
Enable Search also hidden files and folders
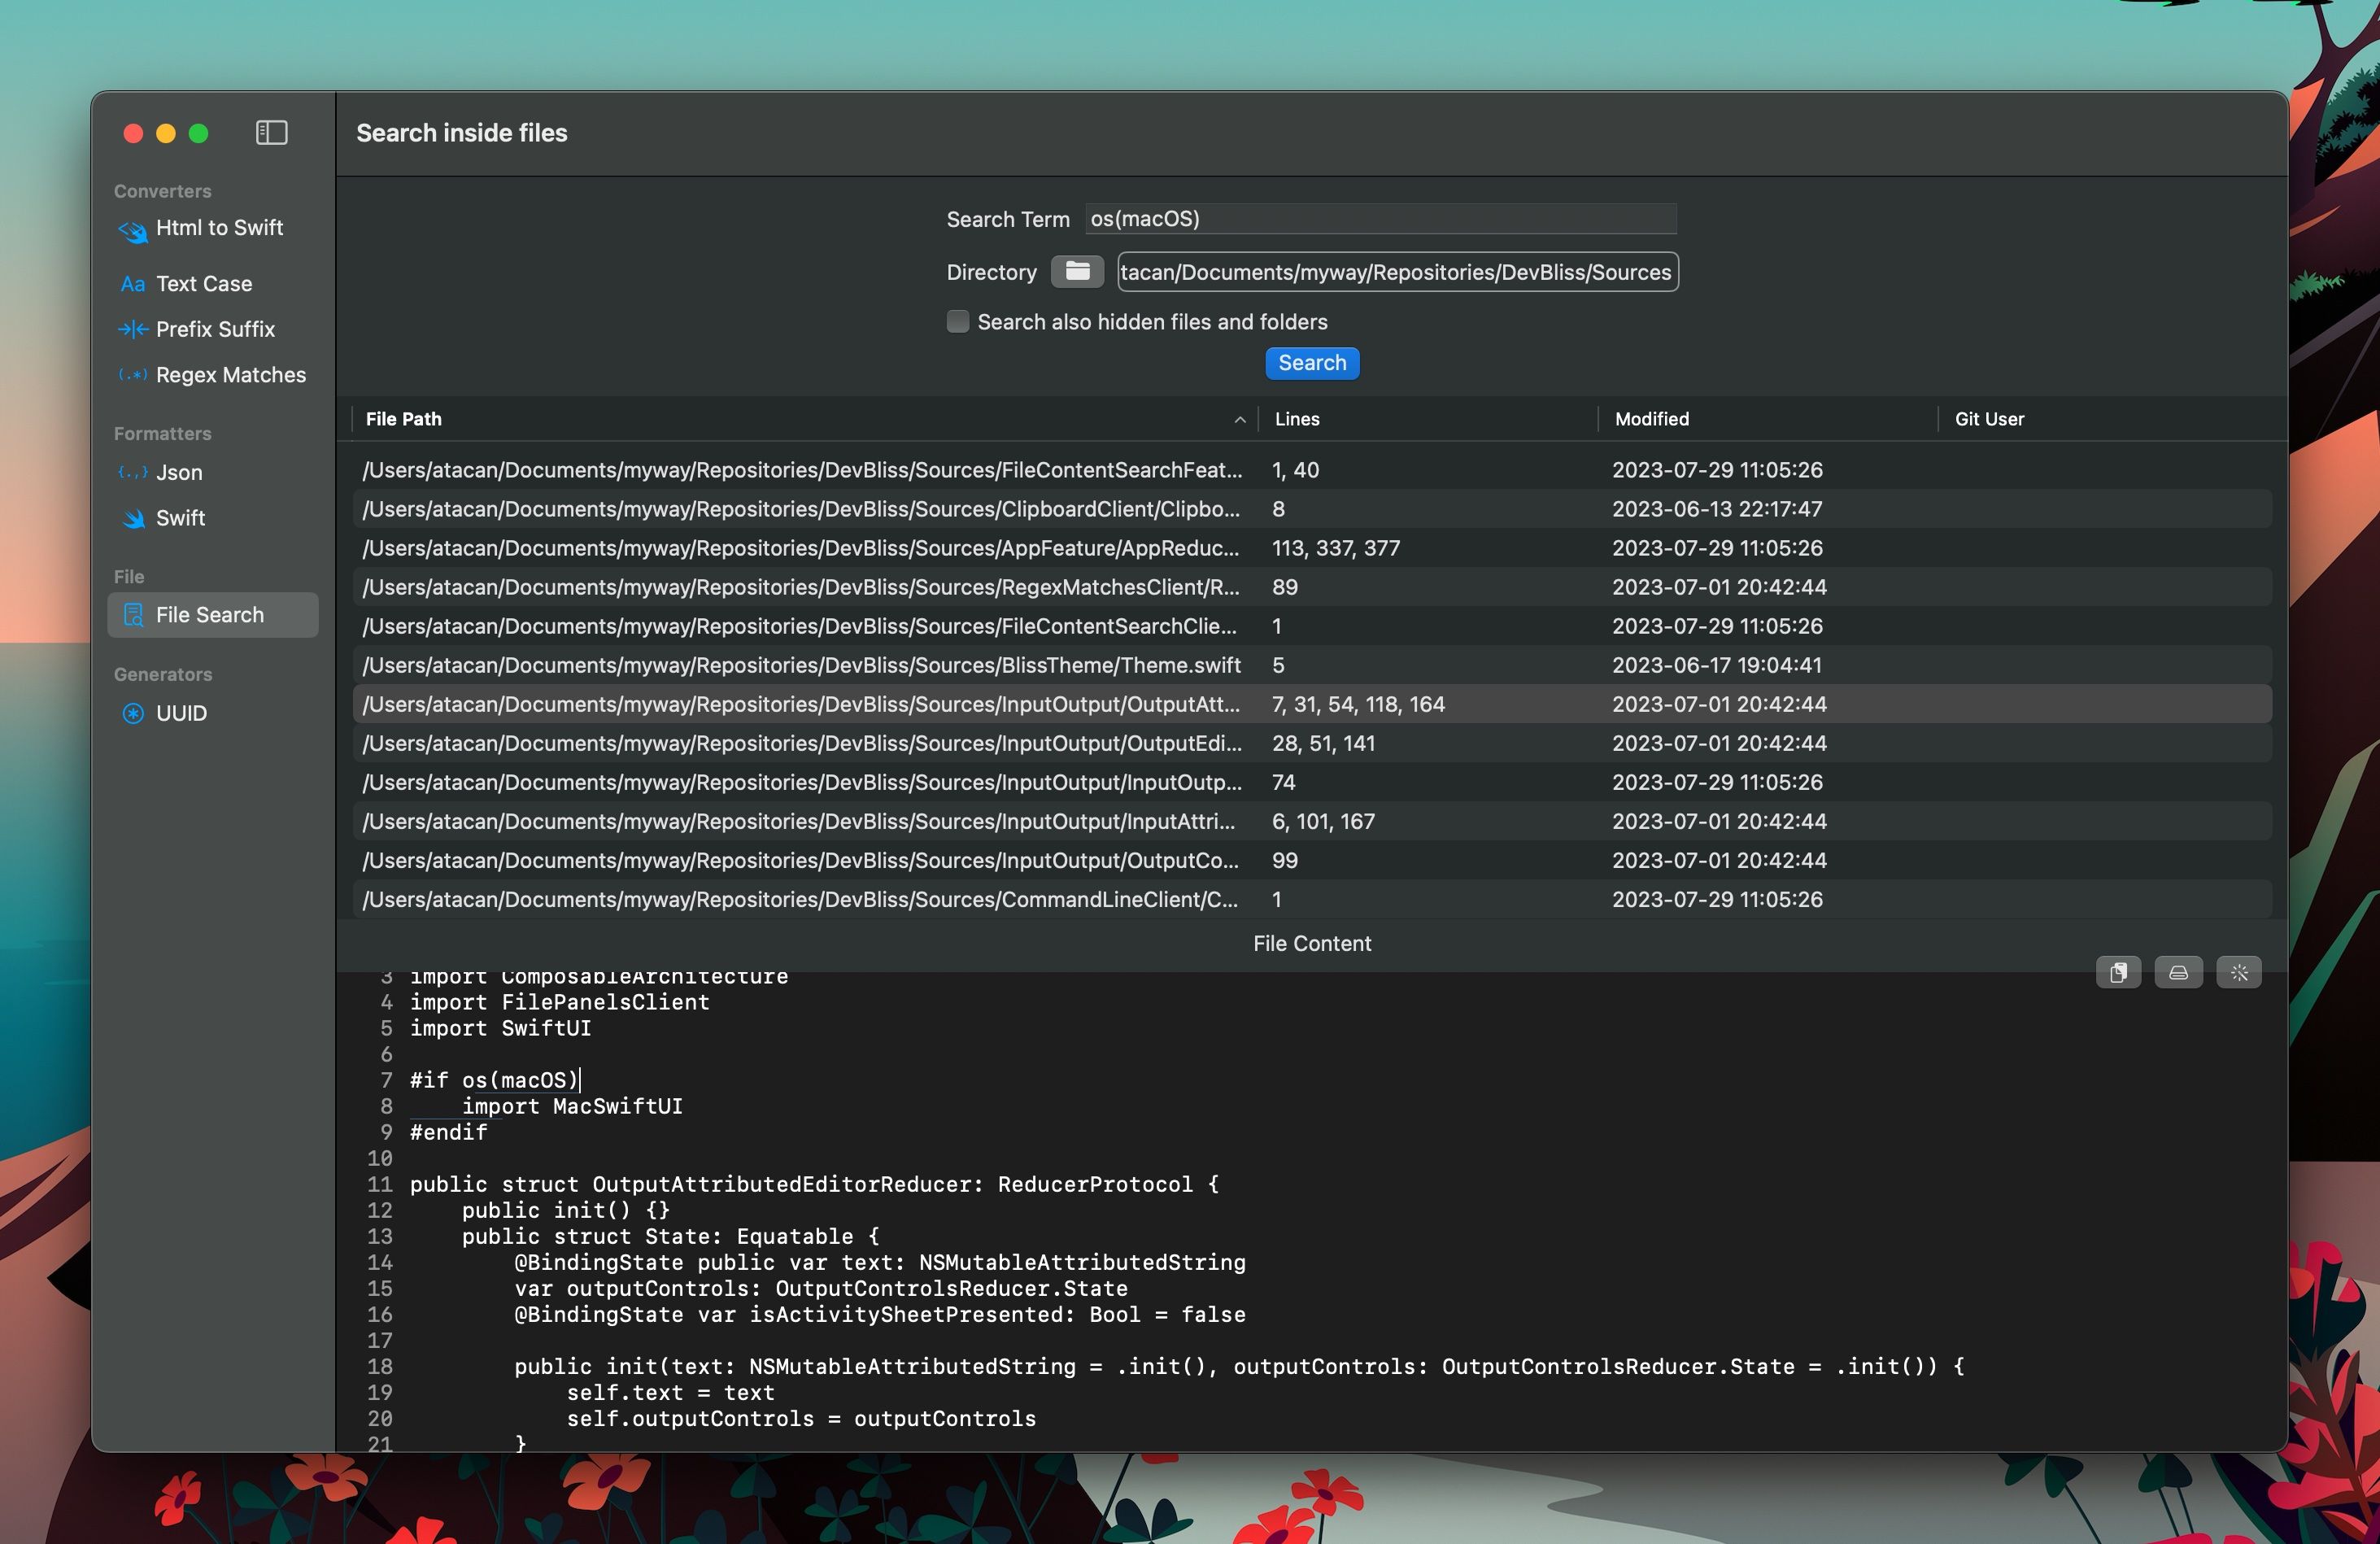click(x=957, y=321)
